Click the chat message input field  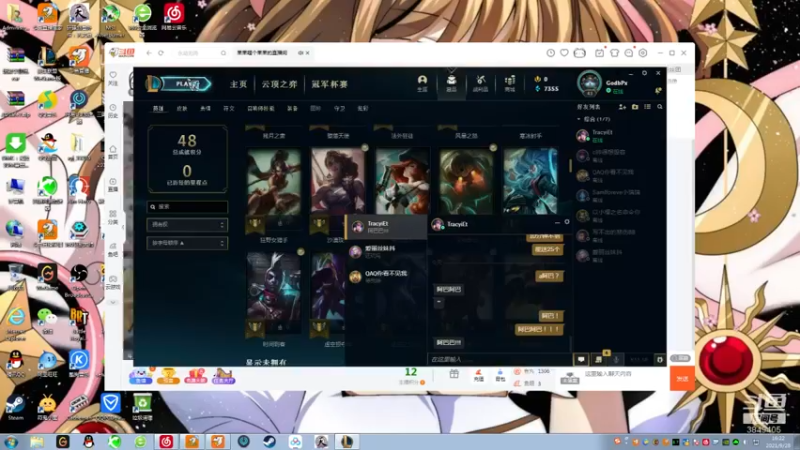498,359
